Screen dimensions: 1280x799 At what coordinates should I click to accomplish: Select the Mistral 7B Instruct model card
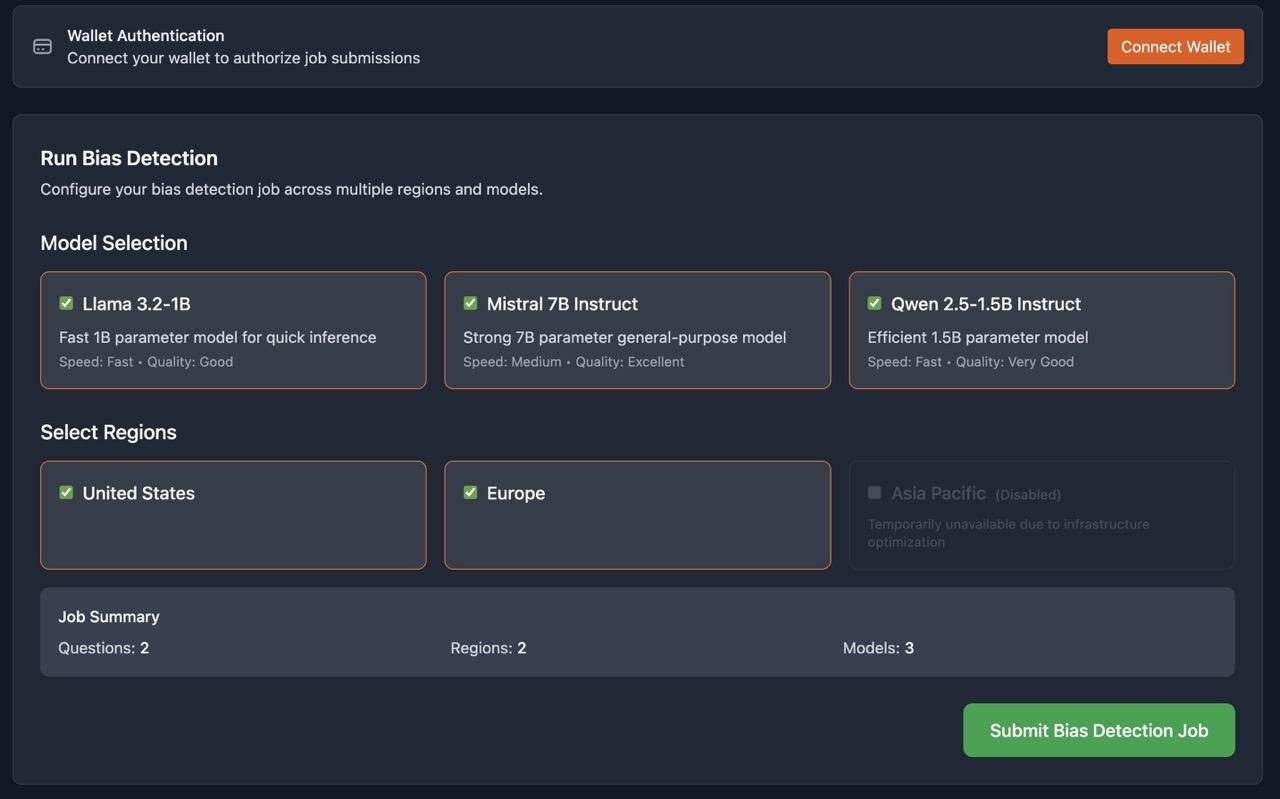coord(637,329)
